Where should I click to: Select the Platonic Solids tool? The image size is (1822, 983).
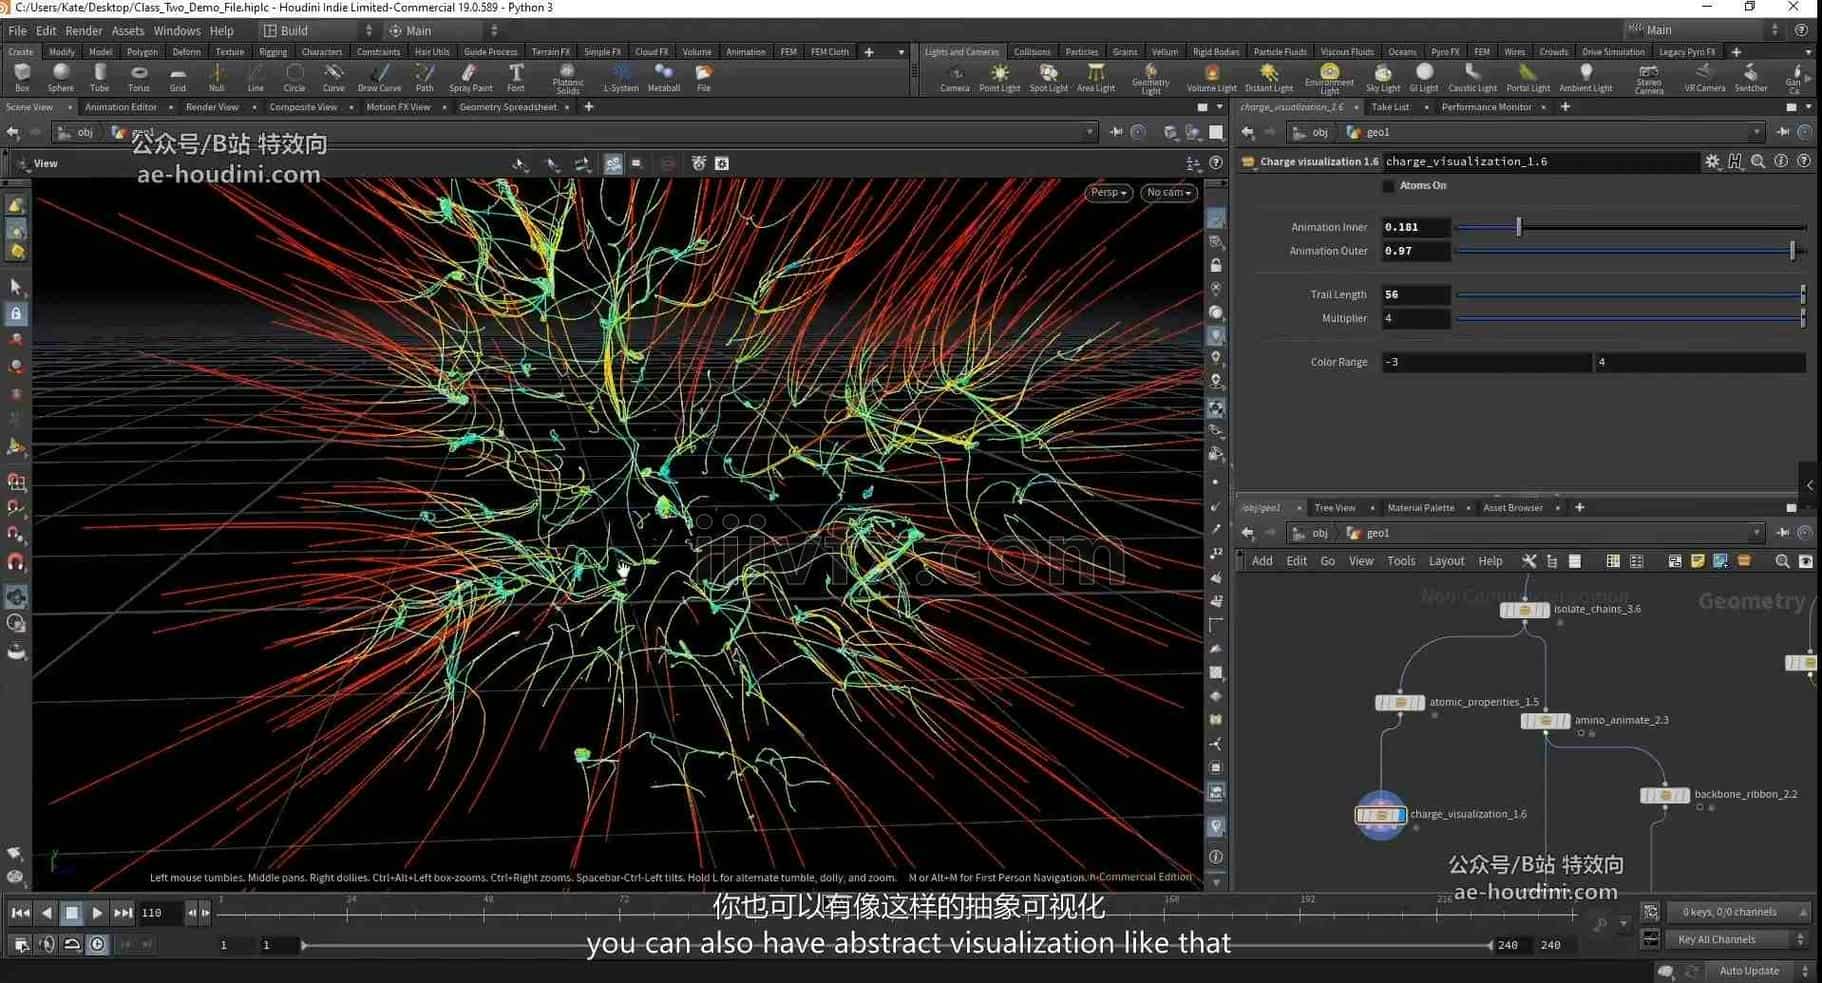coord(568,79)
